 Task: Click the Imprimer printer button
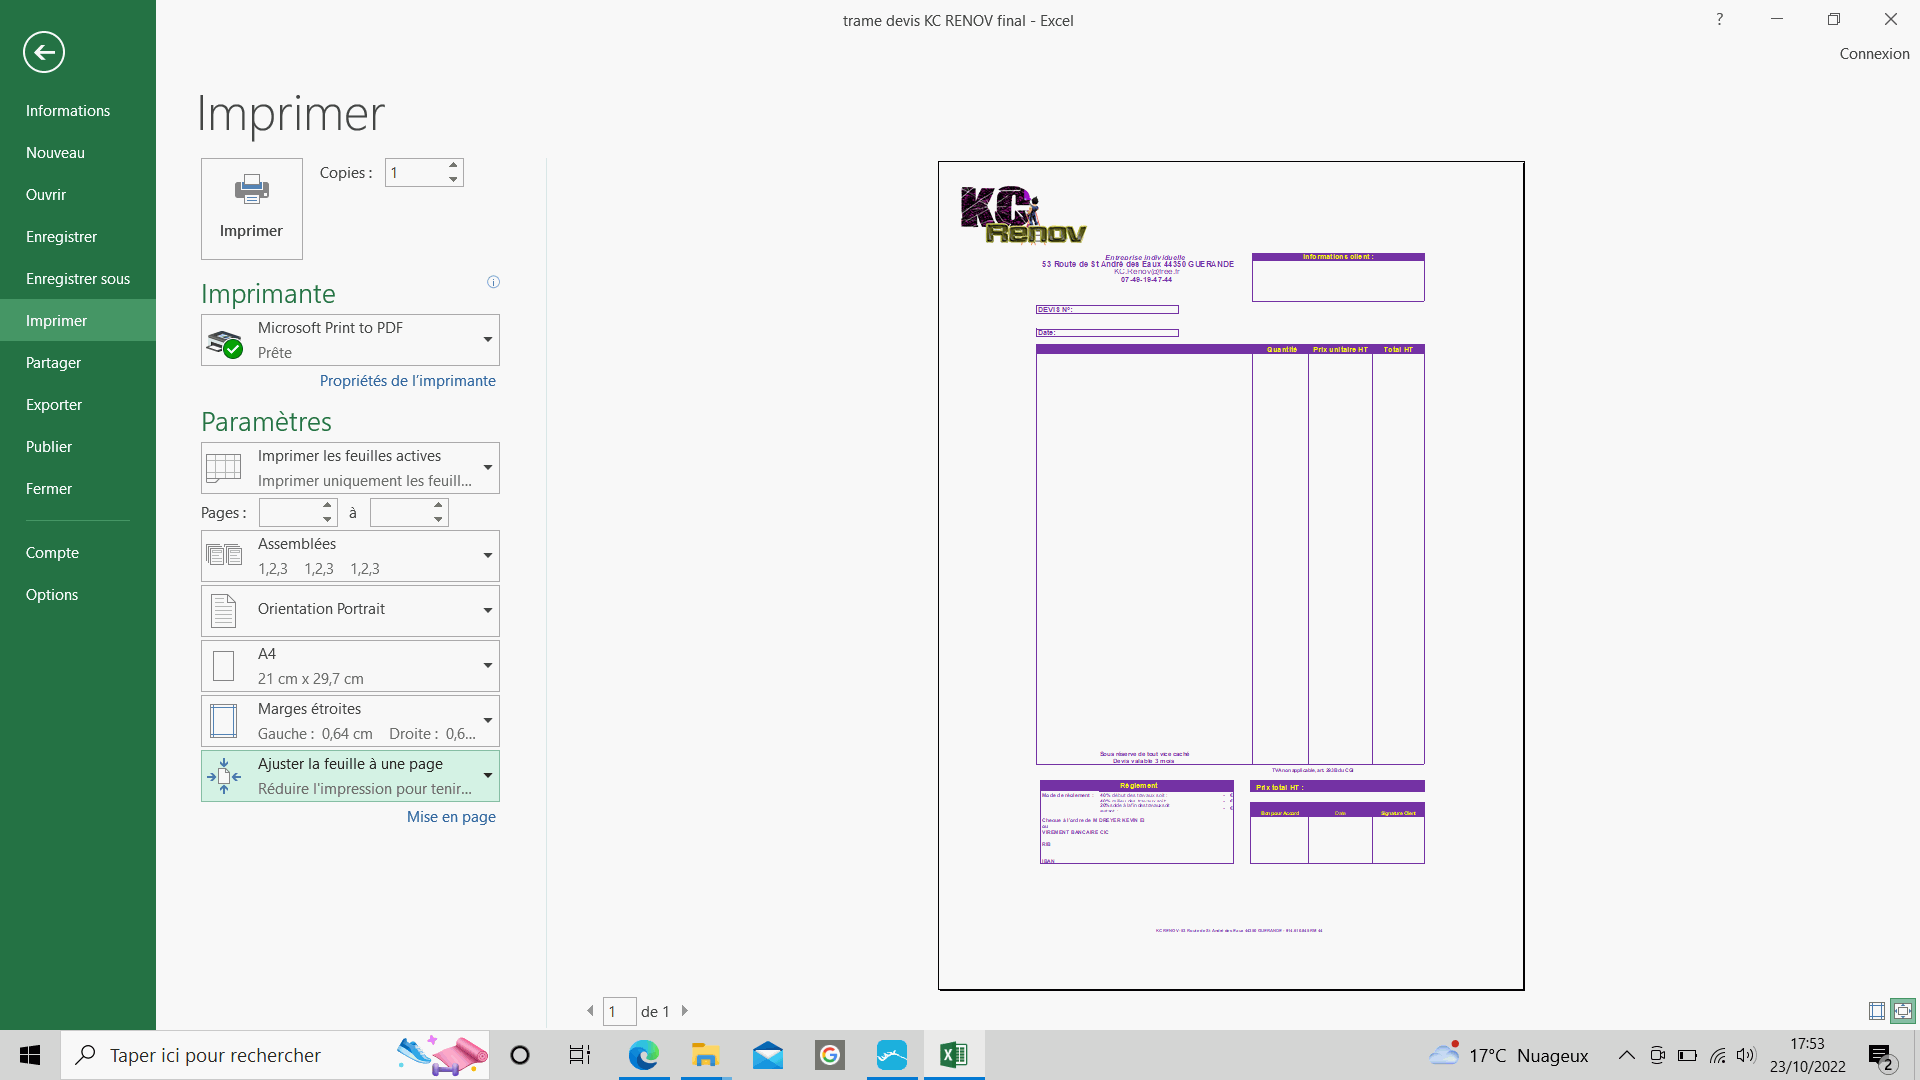point(251,208)
